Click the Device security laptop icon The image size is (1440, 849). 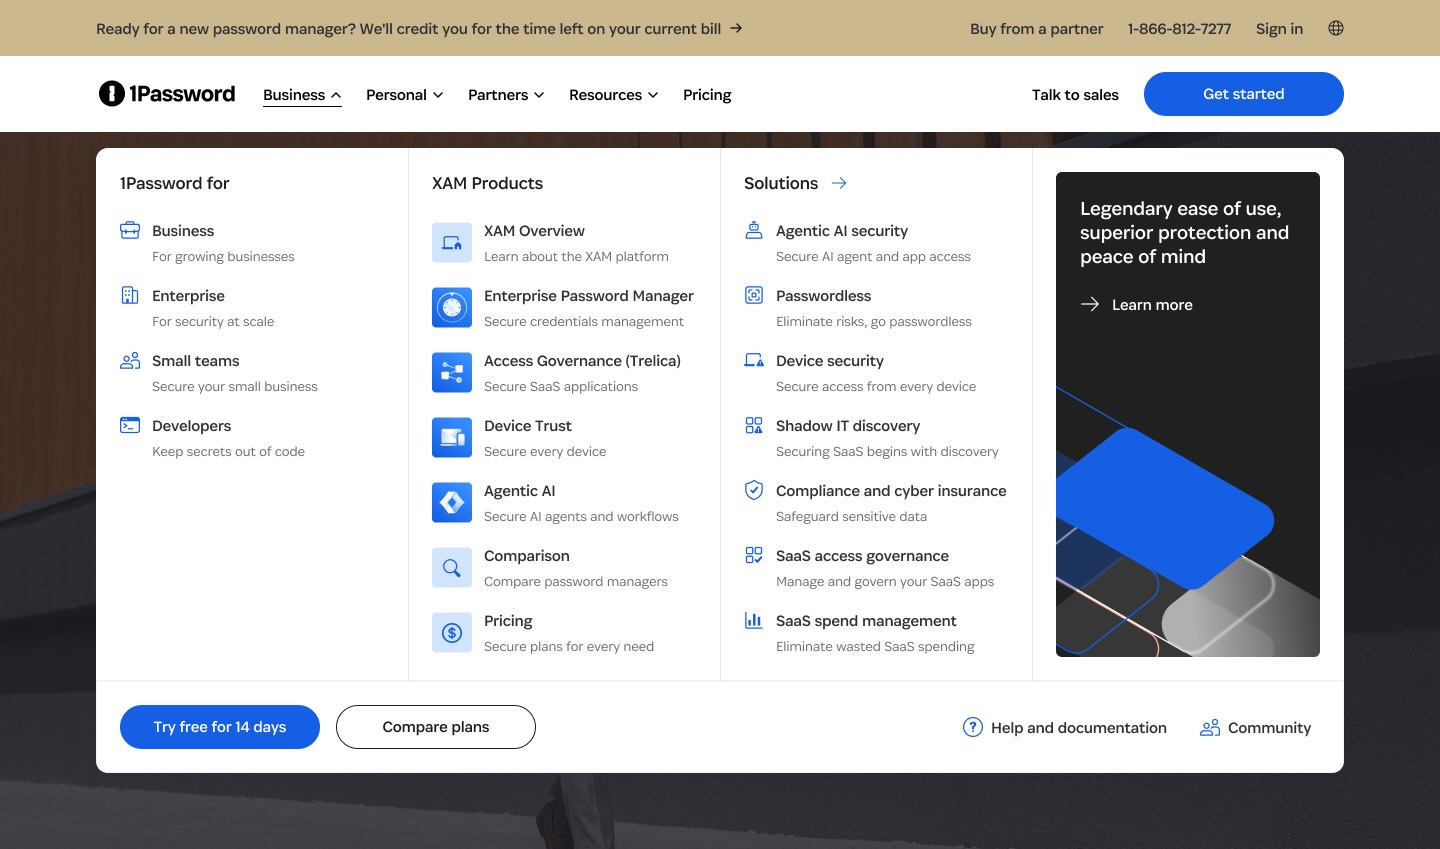[x=754, y=360]
